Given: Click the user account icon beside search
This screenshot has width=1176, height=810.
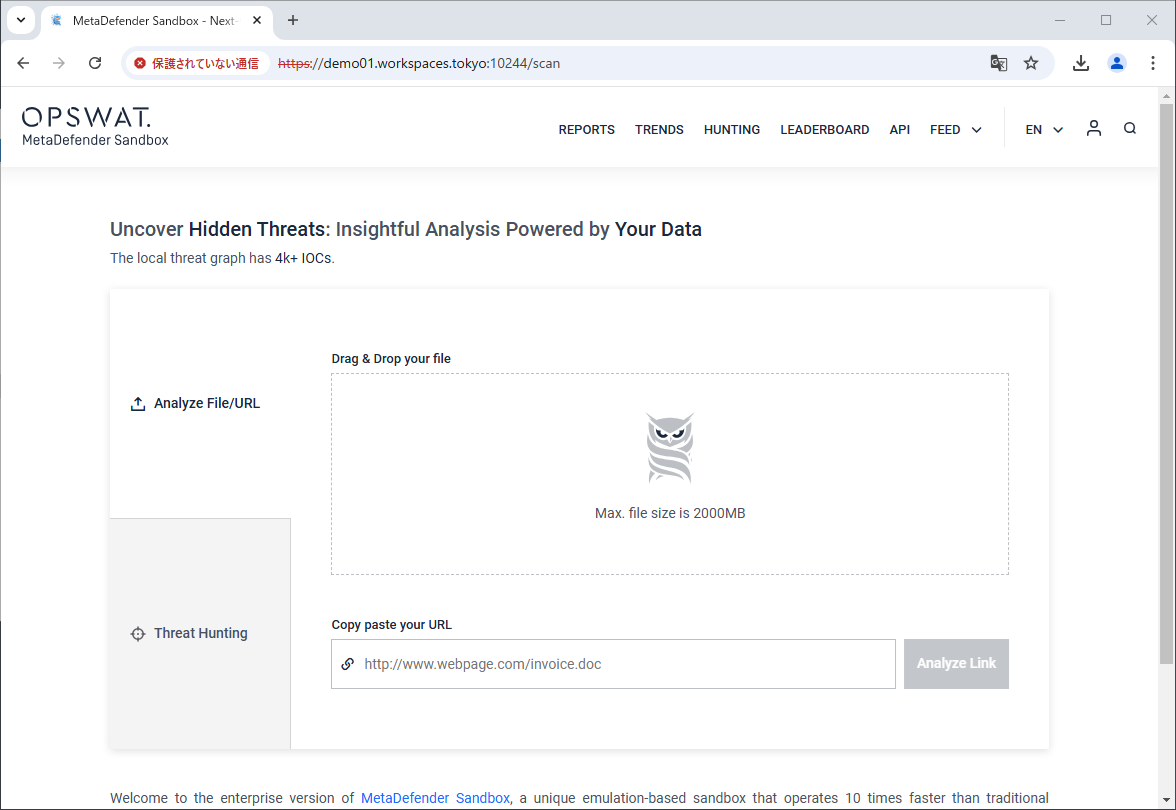Looking at the screenshot, I should [1093, 128].
